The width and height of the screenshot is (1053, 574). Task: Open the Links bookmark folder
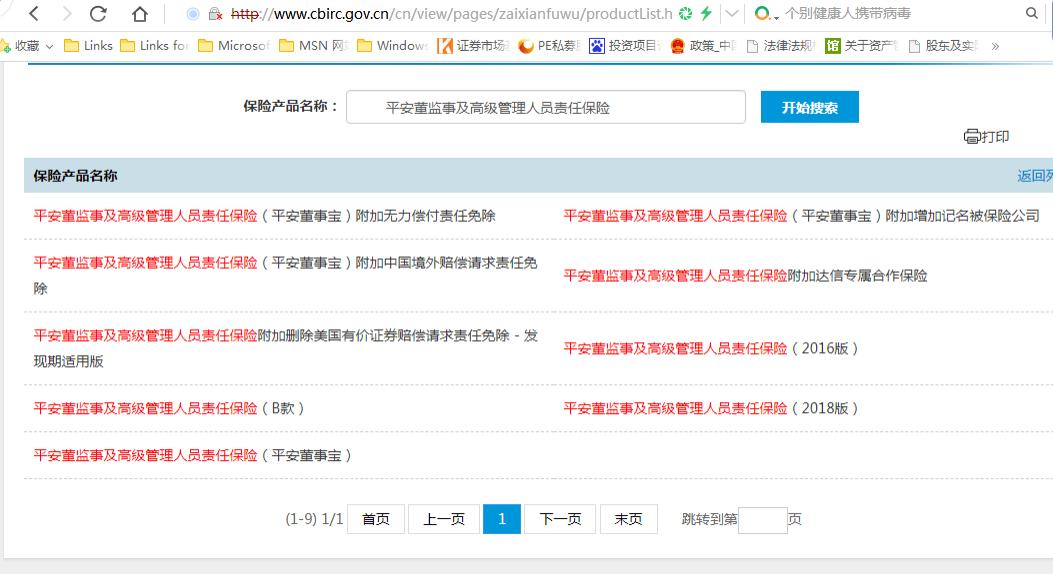pos(88,46)
